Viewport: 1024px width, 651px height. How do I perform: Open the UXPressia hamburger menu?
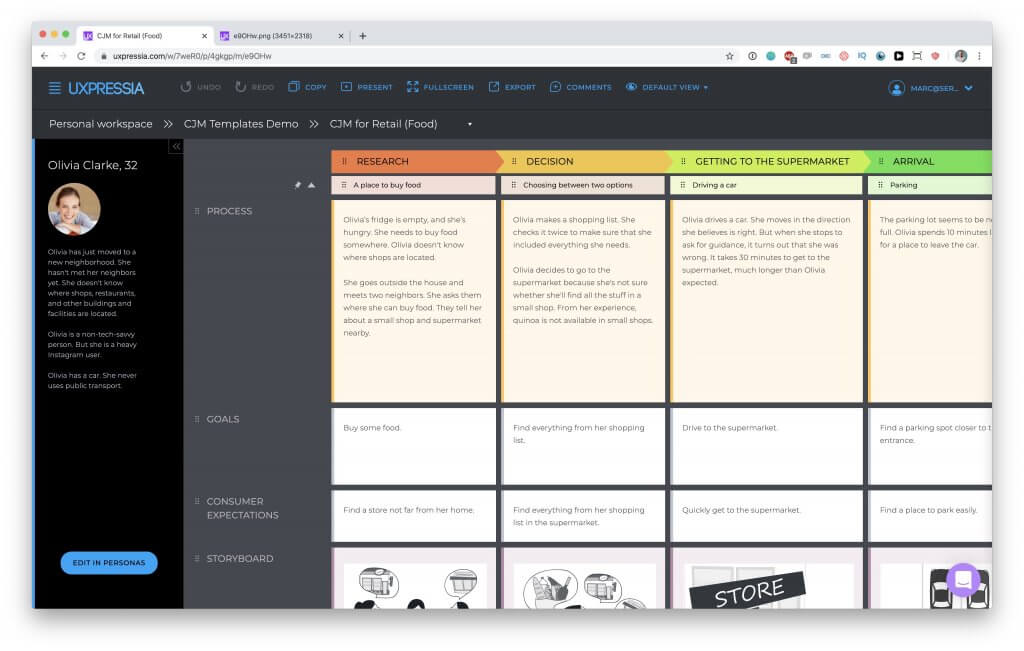(x=55, y=88)
